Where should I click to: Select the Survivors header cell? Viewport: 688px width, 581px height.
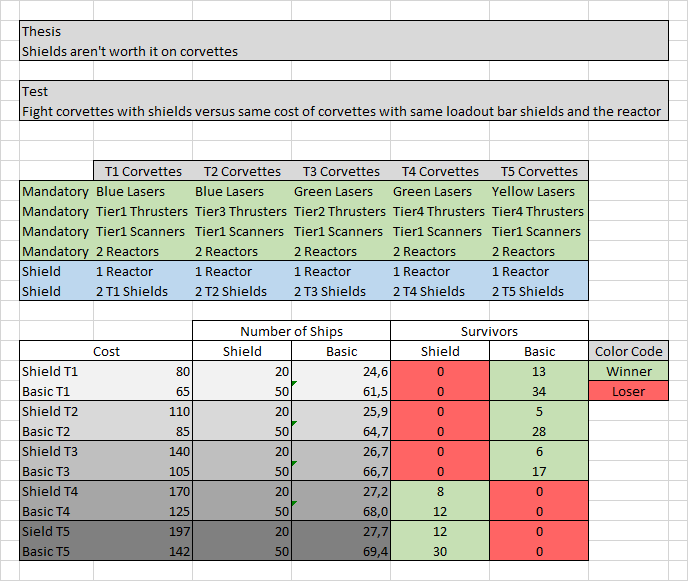click(x=489, y=331)
